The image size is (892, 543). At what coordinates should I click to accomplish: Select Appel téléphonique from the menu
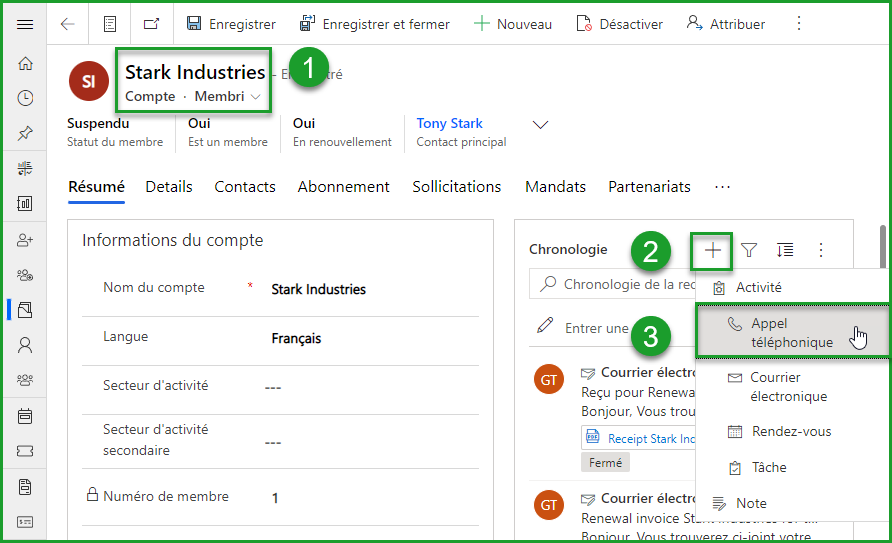point(791,333)
